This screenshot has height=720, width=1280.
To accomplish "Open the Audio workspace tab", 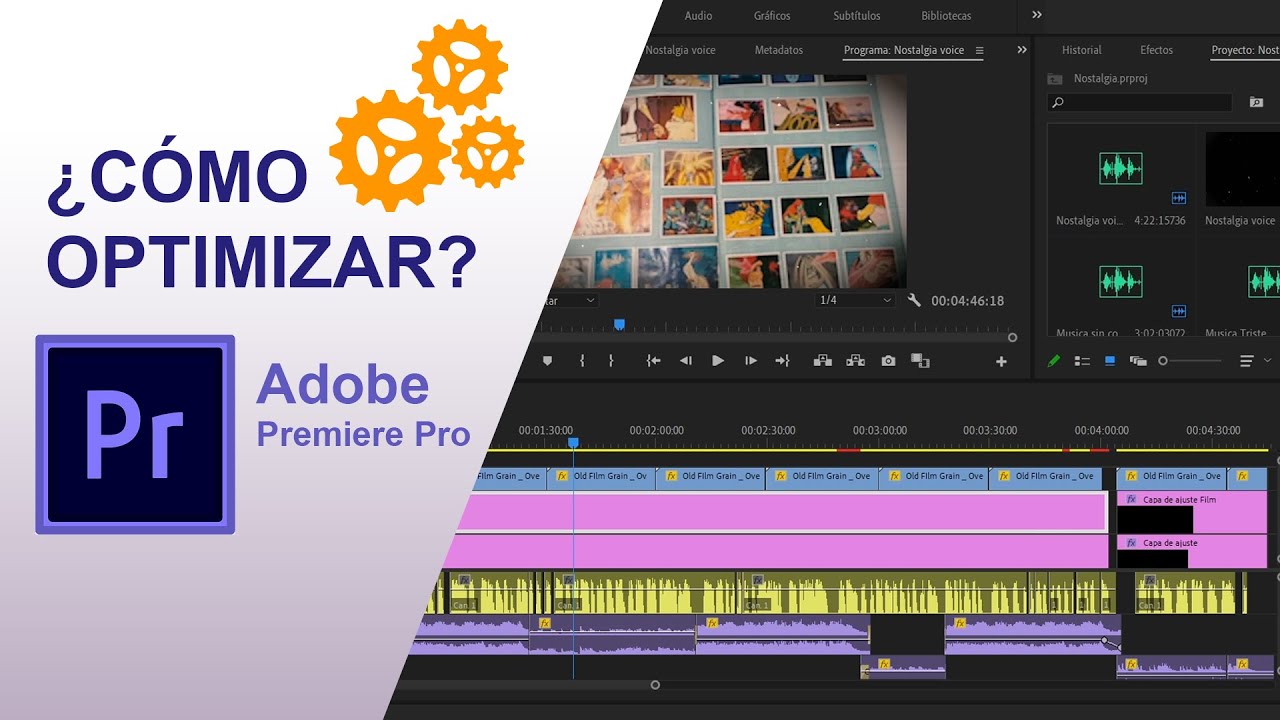I will click(698, 16).
